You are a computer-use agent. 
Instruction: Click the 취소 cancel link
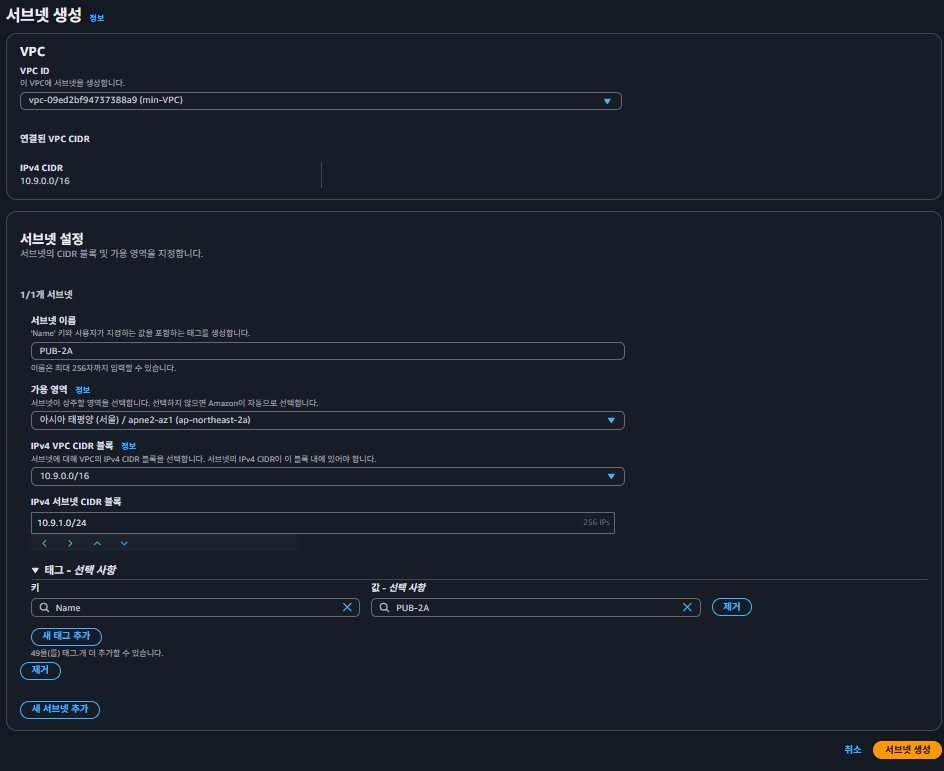pyautogui.click(x=852, y=749)
